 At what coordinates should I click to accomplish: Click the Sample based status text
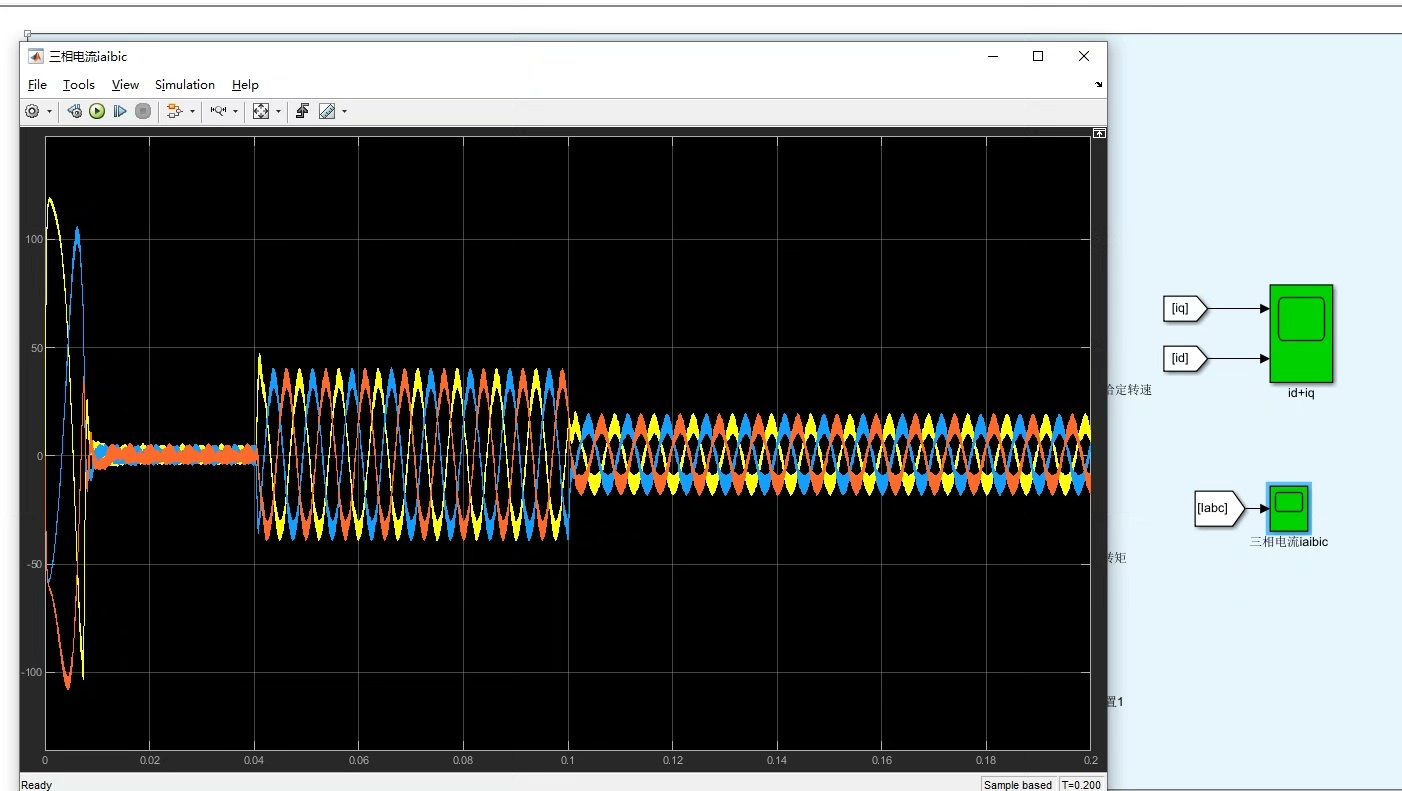click(1018, 785)
